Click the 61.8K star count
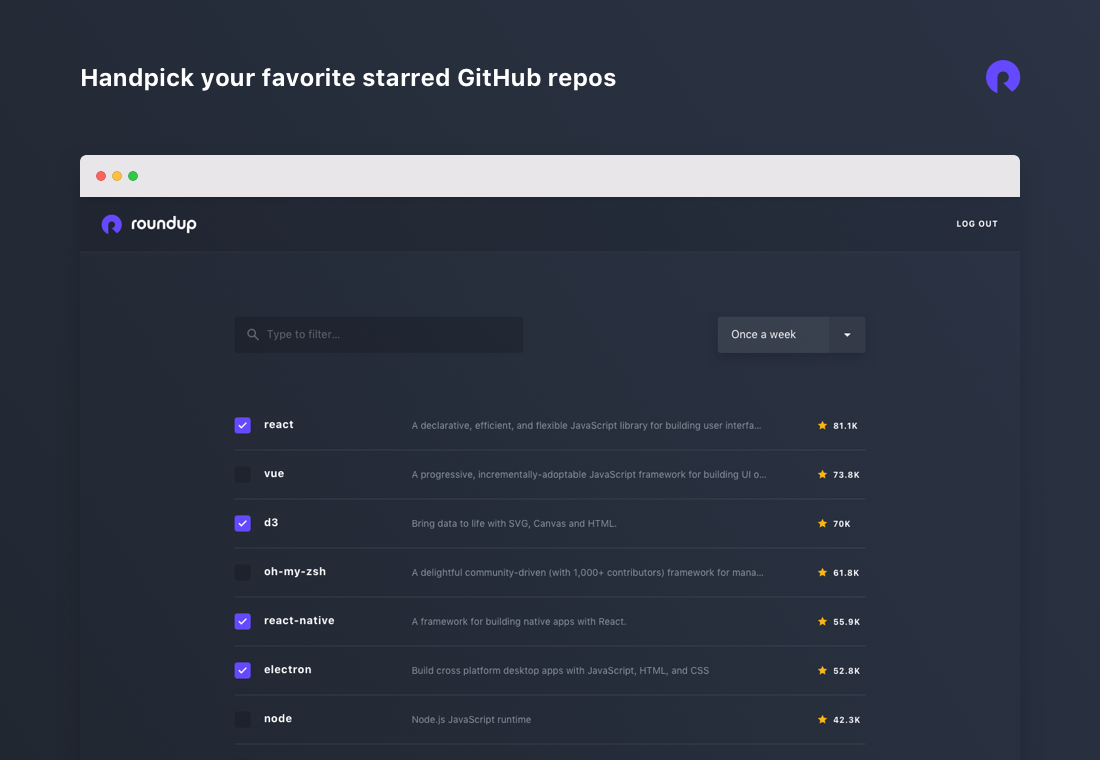Image resolution: width=1100 pixels, height=760 pixels. point(846,573)
